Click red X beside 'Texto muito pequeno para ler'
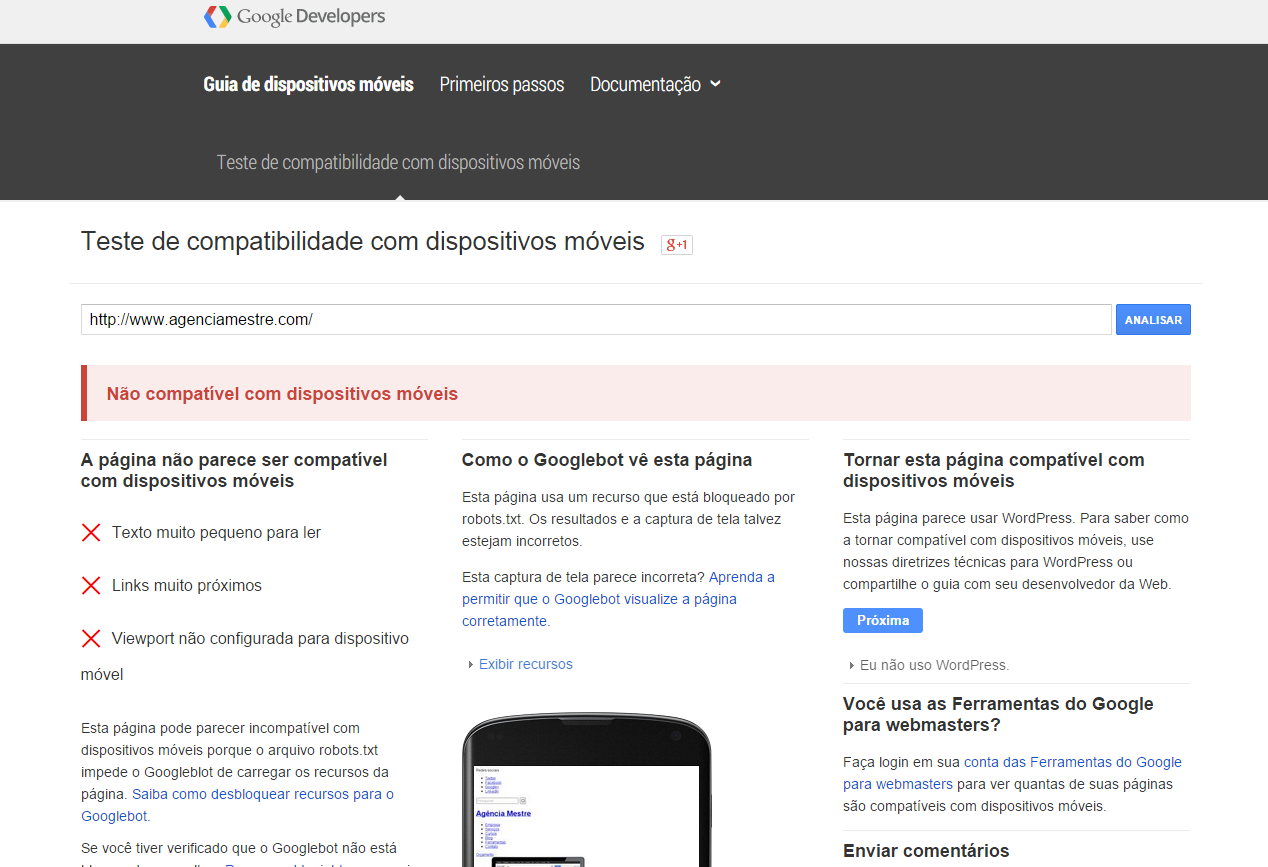Viewport: 1268px width, 867px height. [x=91, y=533]
